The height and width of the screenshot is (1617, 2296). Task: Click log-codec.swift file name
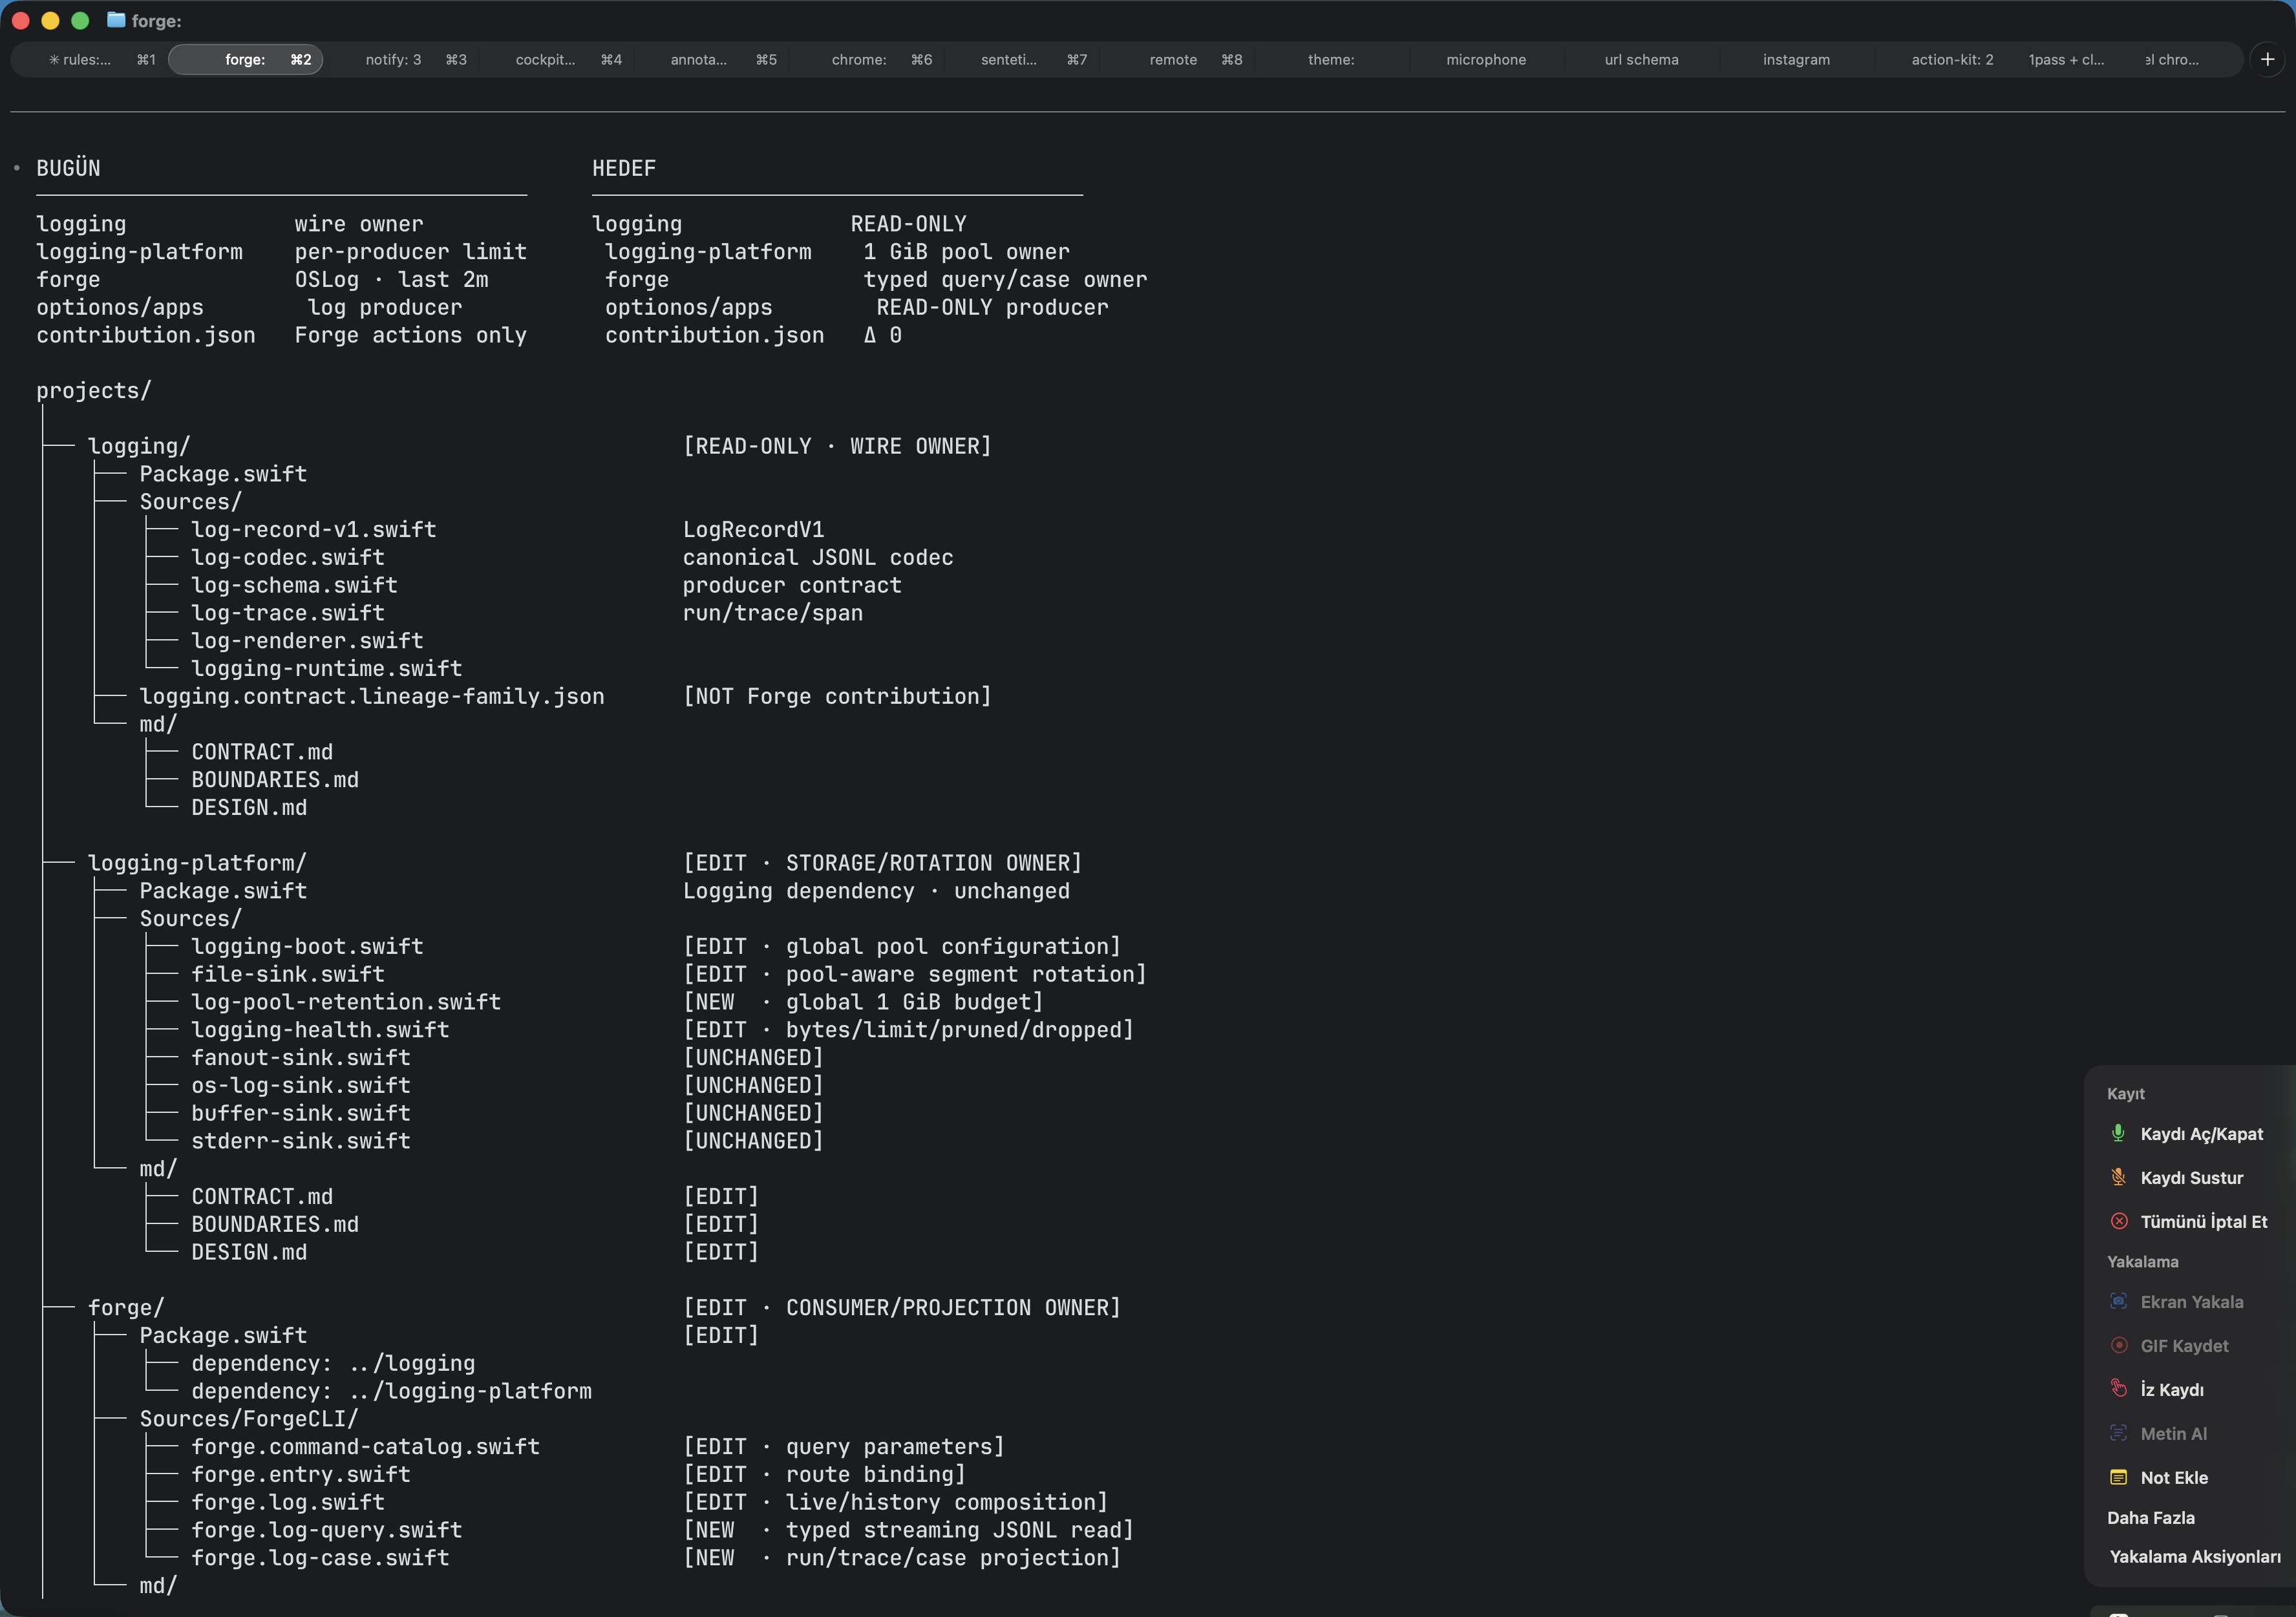point(288,557)
